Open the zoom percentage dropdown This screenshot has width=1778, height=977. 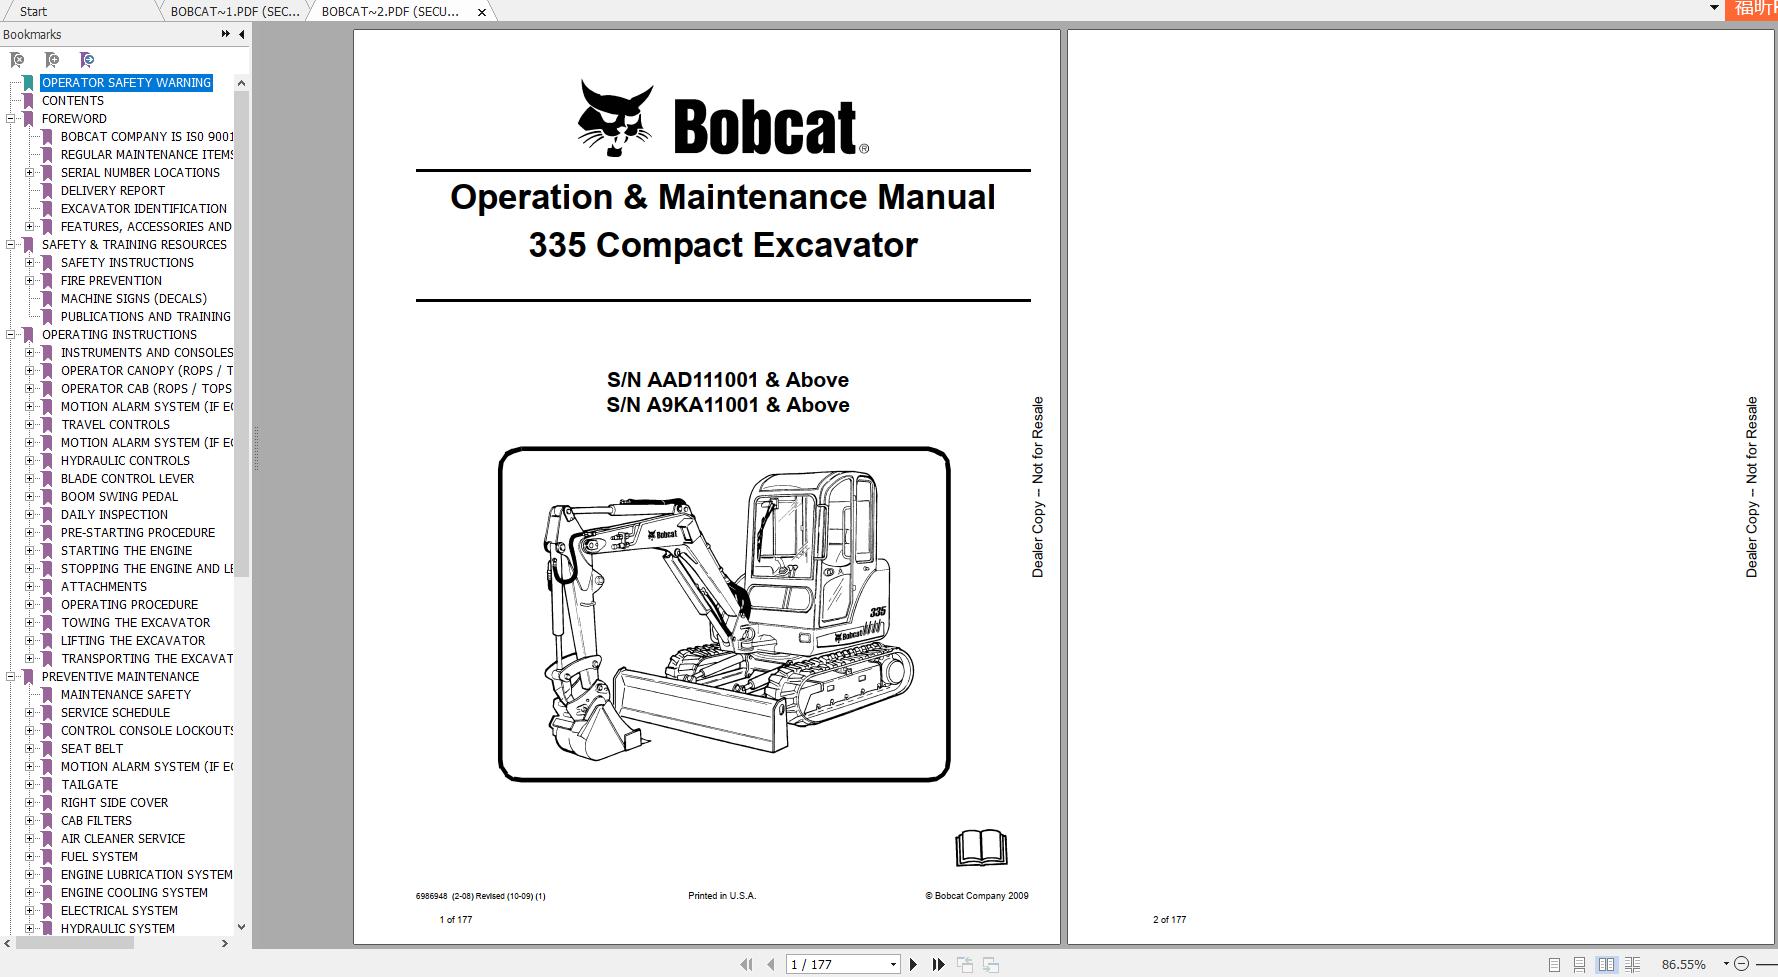coord(1726,963)
